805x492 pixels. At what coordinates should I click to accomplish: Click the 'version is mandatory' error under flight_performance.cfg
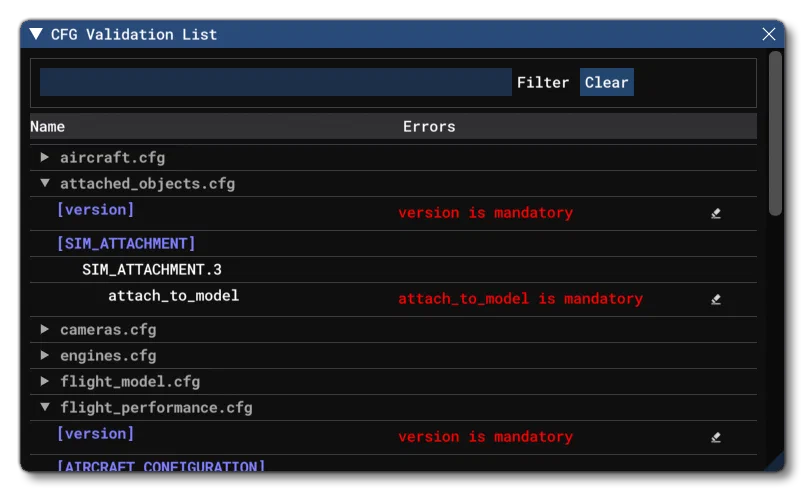pyautogui.click(x=486, y=437)
